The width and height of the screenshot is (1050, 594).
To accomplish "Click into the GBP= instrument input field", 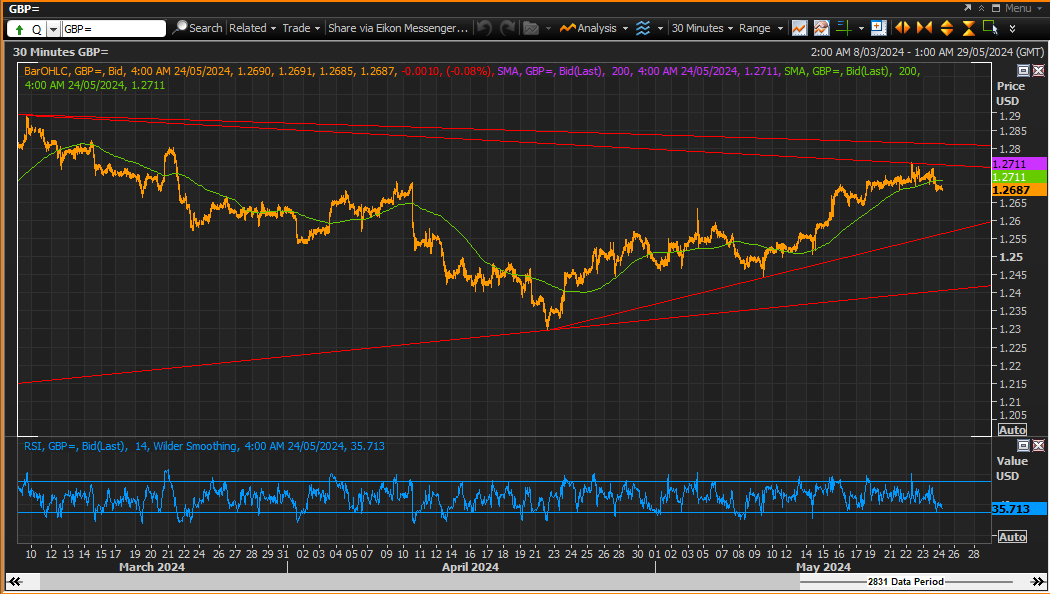I will coord(114,29).
